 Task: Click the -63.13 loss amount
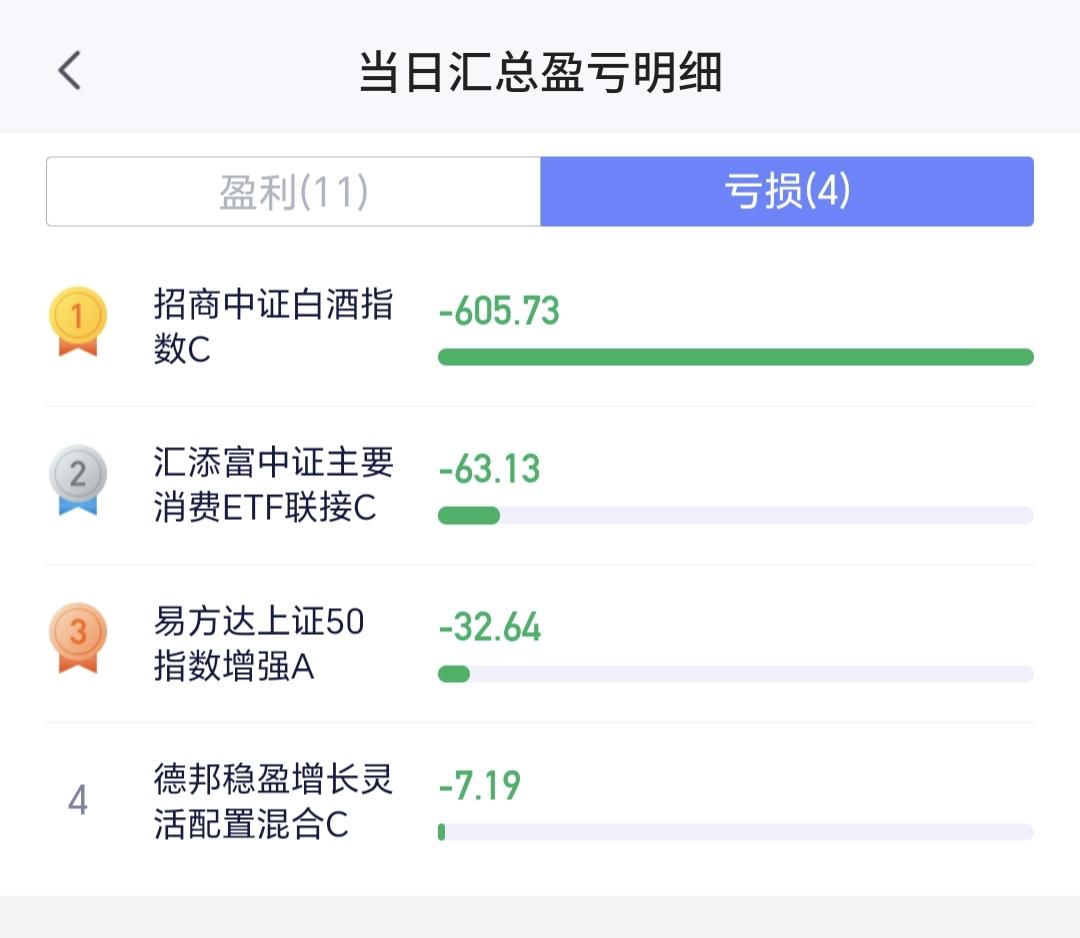tap(489, 469)
